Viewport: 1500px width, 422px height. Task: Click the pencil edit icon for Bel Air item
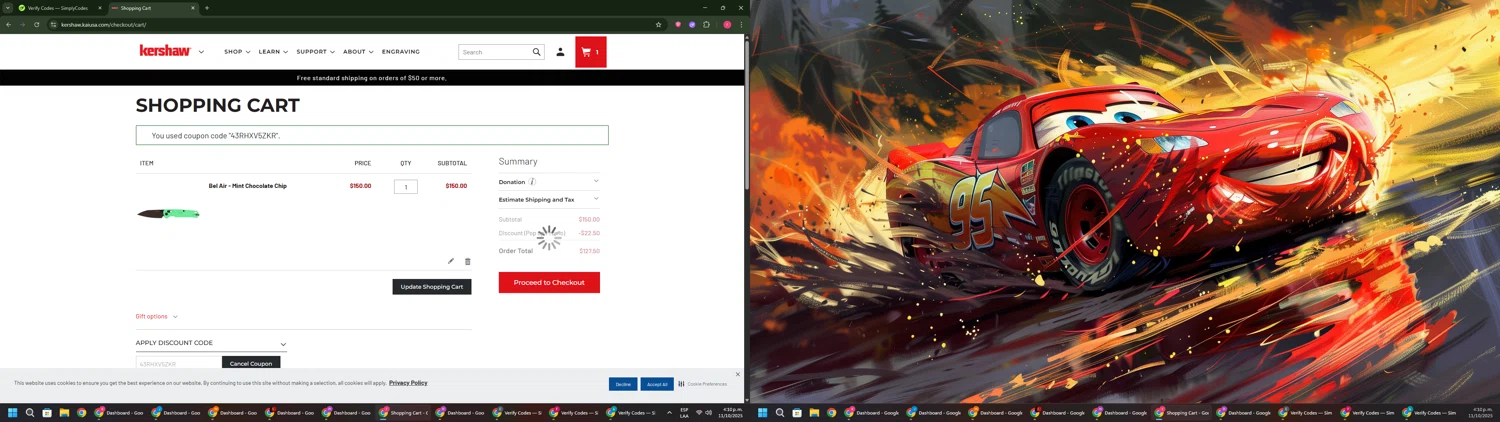tap(451, 261)
